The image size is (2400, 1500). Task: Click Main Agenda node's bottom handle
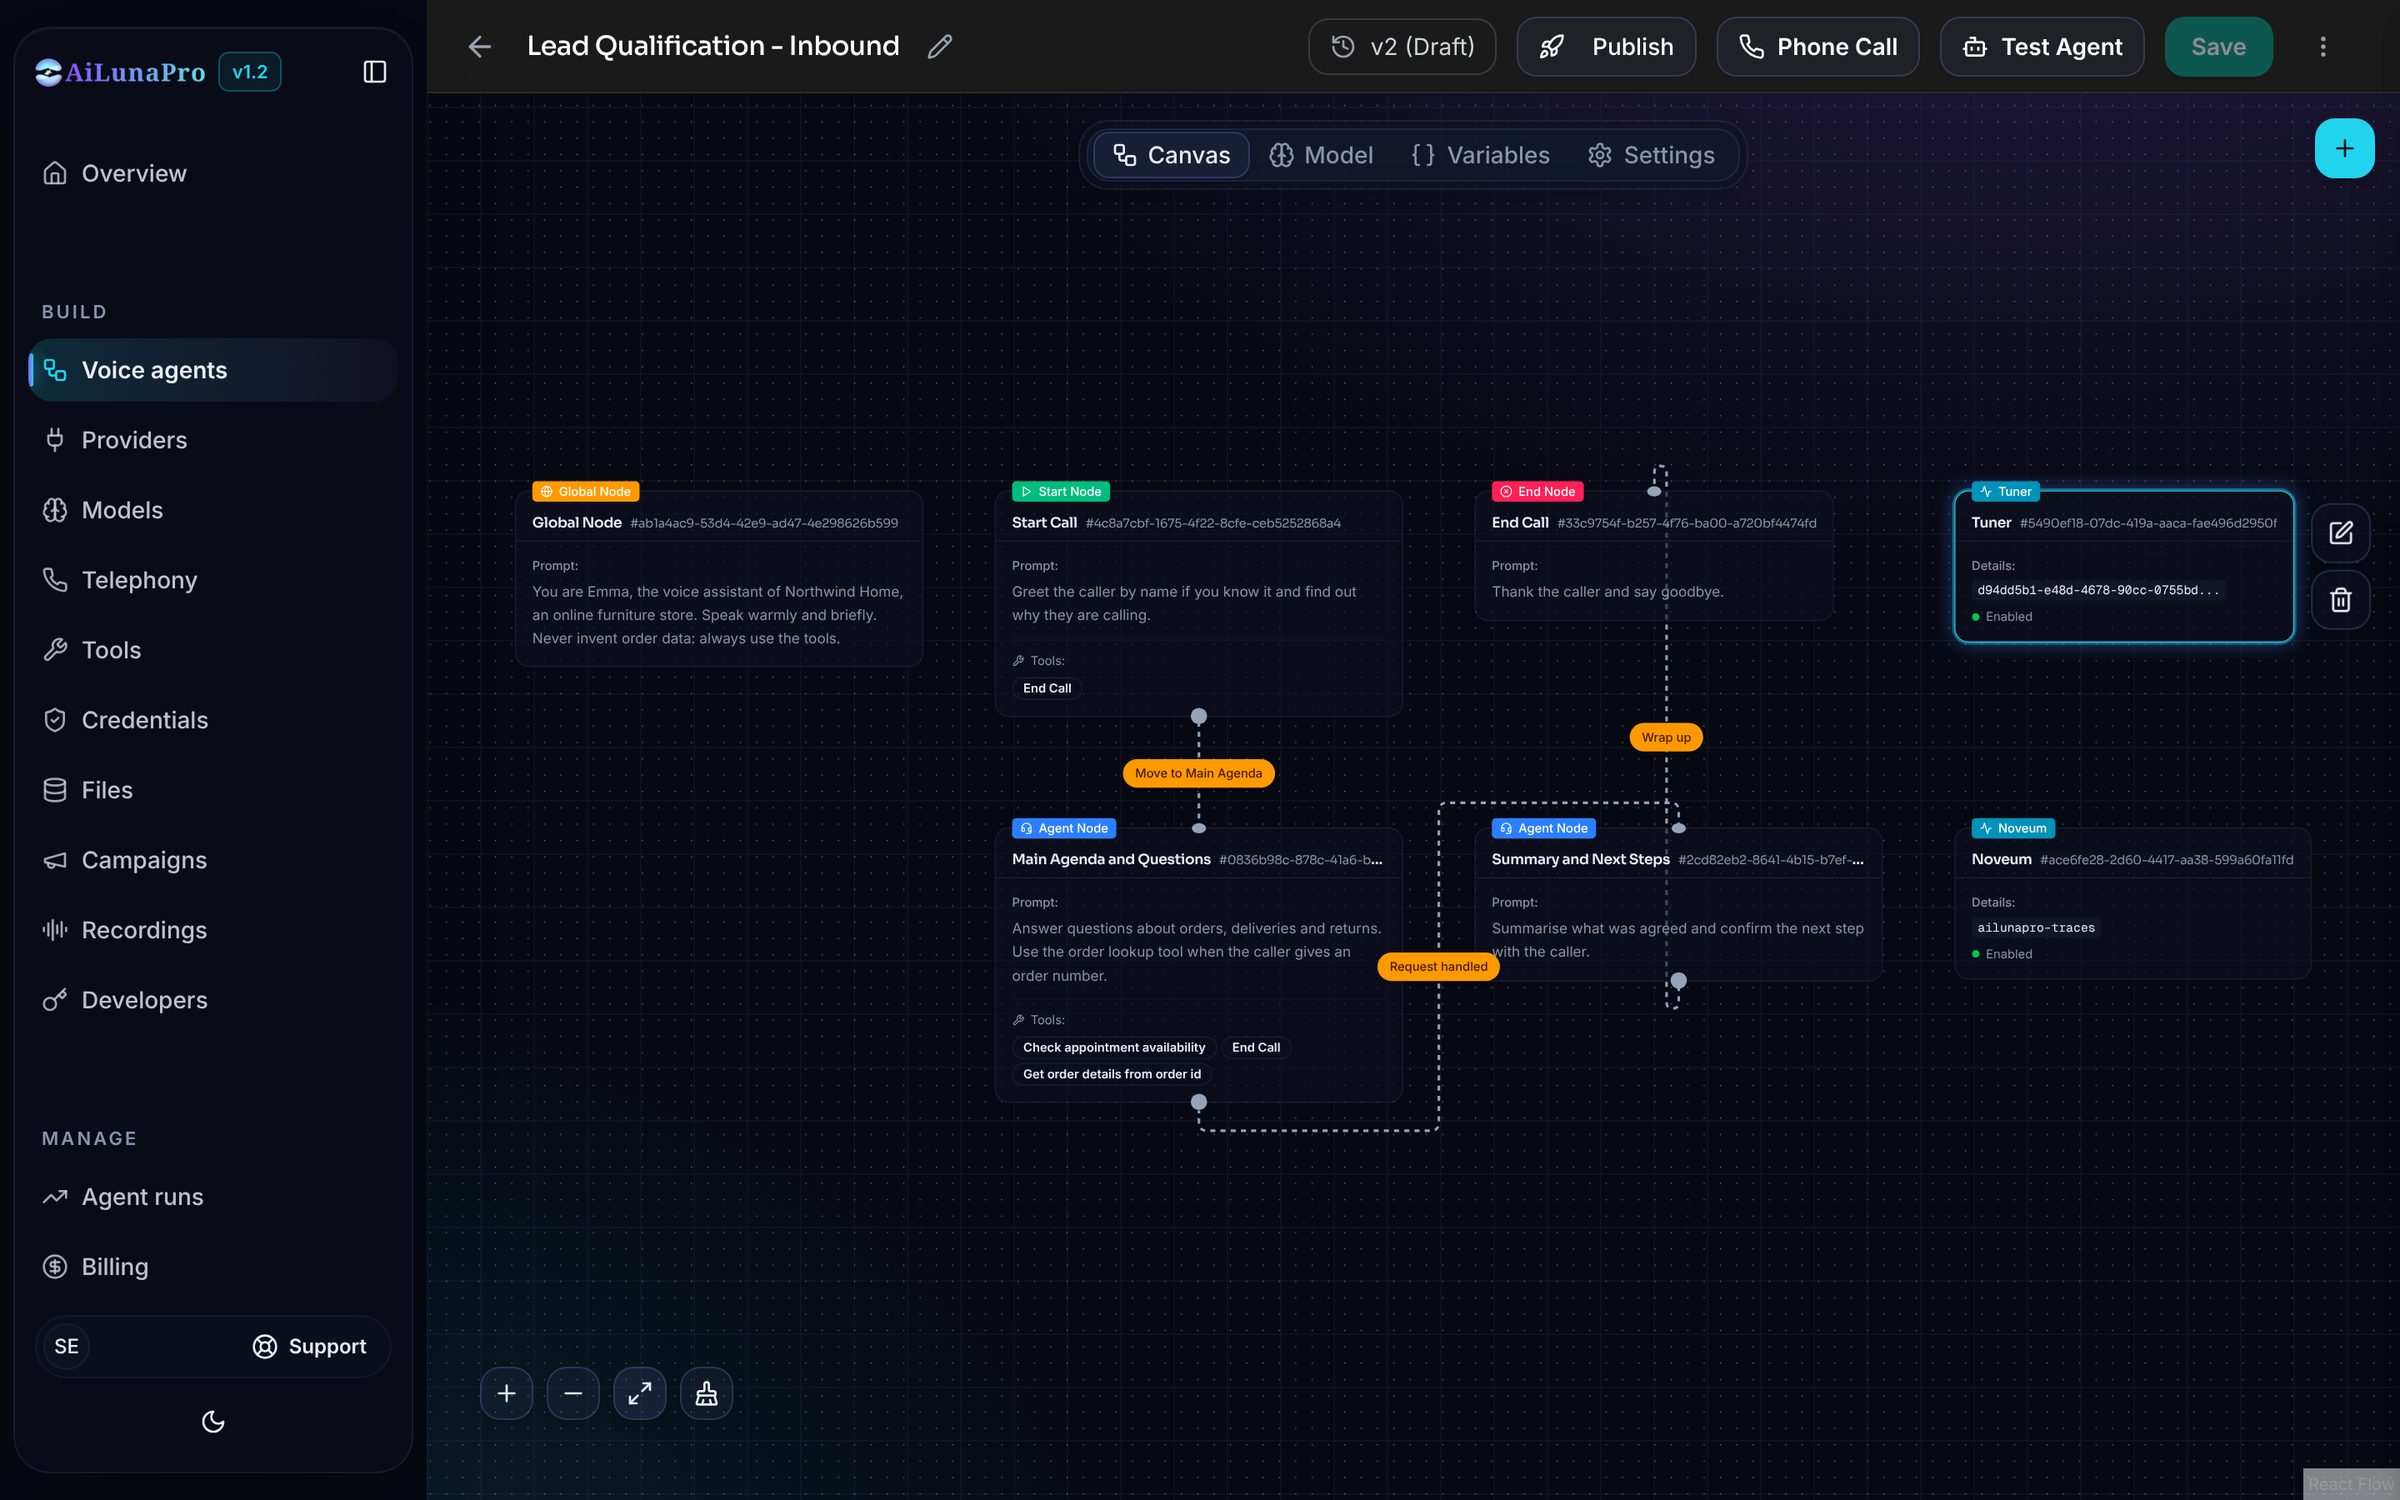click(x=1198, y=1102)
